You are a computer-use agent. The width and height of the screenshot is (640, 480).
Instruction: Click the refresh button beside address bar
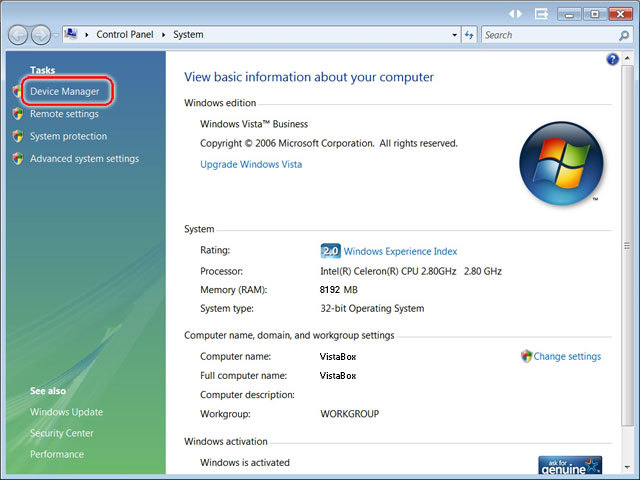pyautogui.click(x=469, y=35)
